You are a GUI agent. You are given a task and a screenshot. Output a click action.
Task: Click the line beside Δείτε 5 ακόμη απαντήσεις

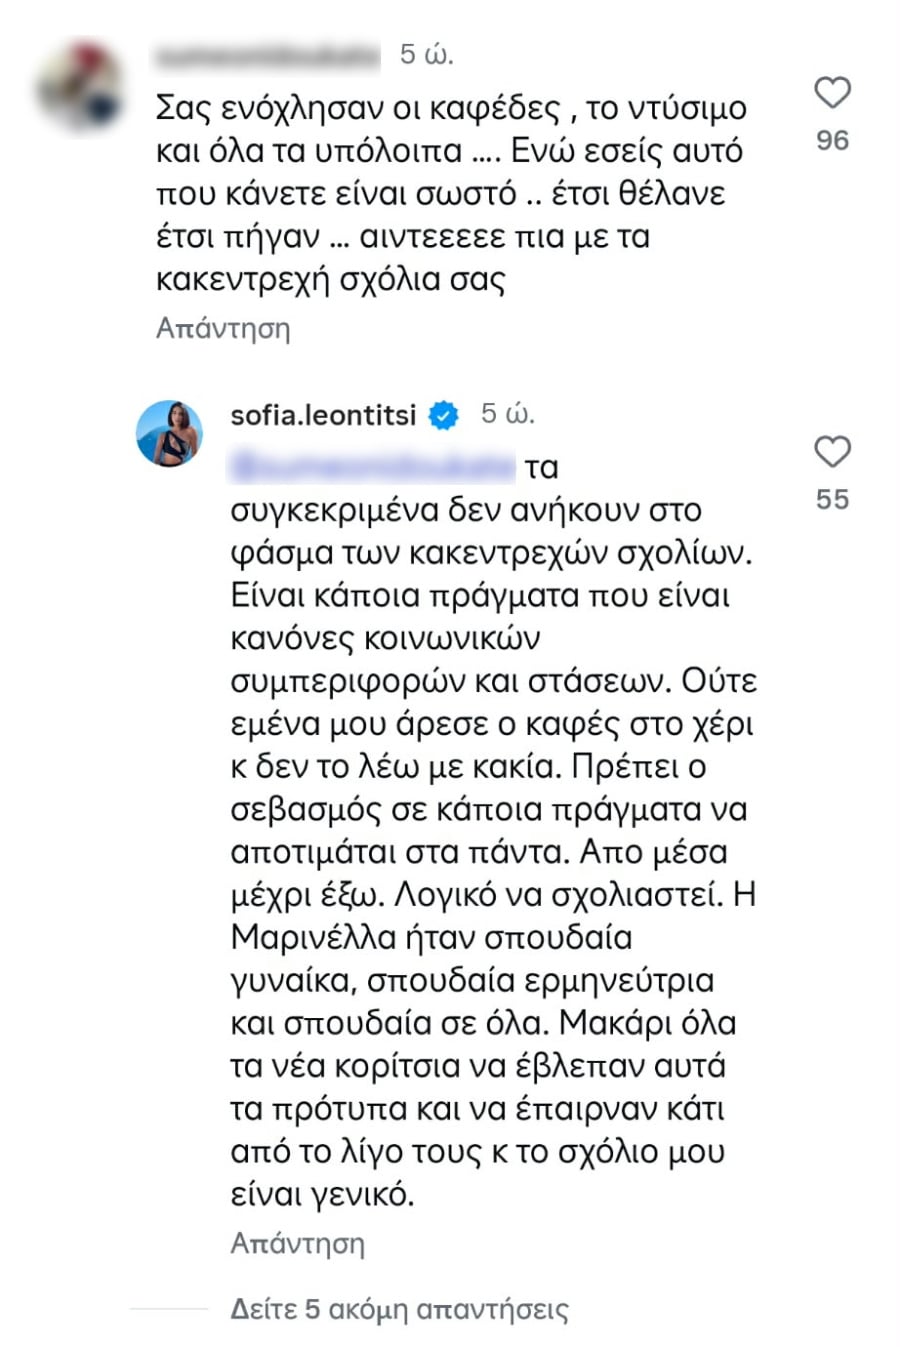169,1308
